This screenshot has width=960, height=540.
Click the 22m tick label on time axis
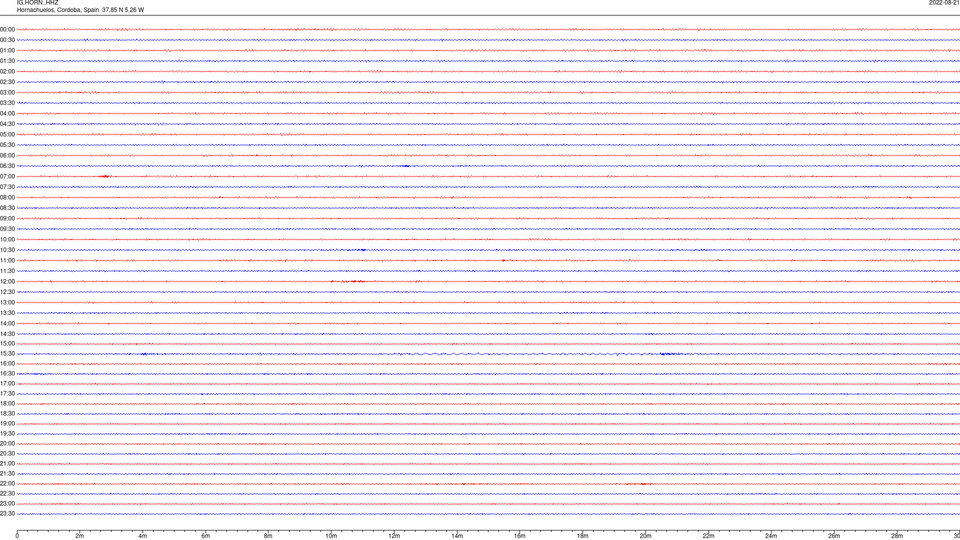pos(708,536)
